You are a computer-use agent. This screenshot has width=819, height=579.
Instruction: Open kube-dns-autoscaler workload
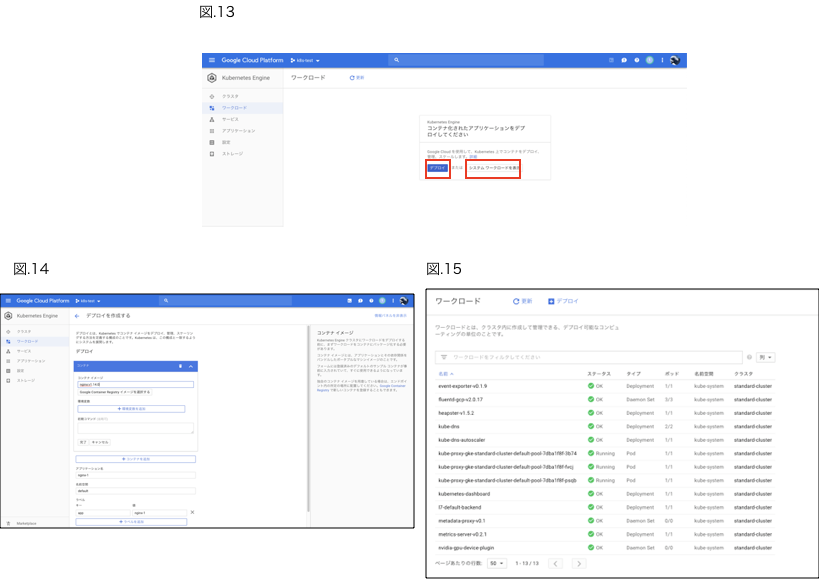point(462,440)
